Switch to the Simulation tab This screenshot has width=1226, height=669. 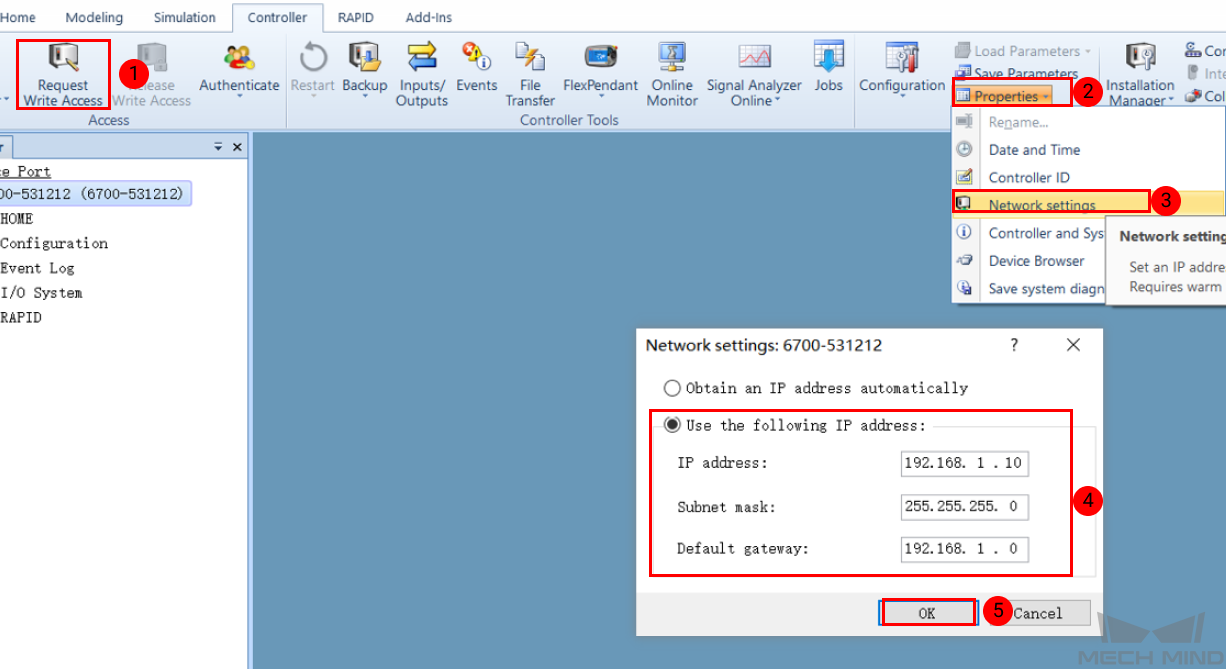click(x=184, y=17)
